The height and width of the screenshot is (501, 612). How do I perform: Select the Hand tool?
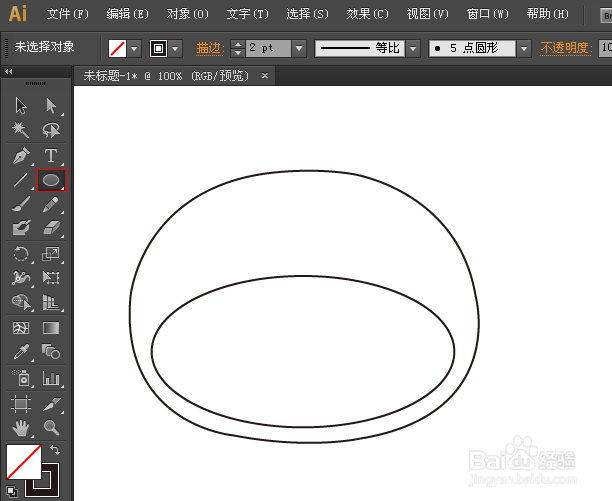tap(21, 428)
